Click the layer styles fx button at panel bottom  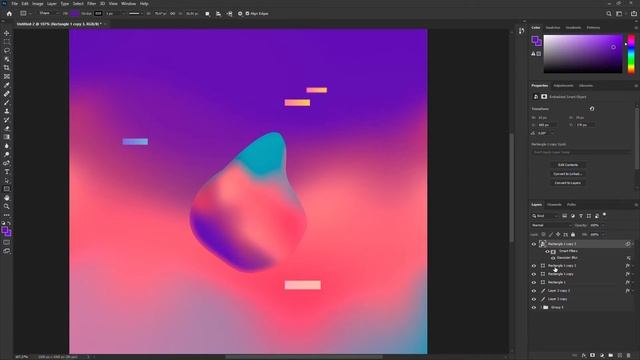tap(584, 356)
